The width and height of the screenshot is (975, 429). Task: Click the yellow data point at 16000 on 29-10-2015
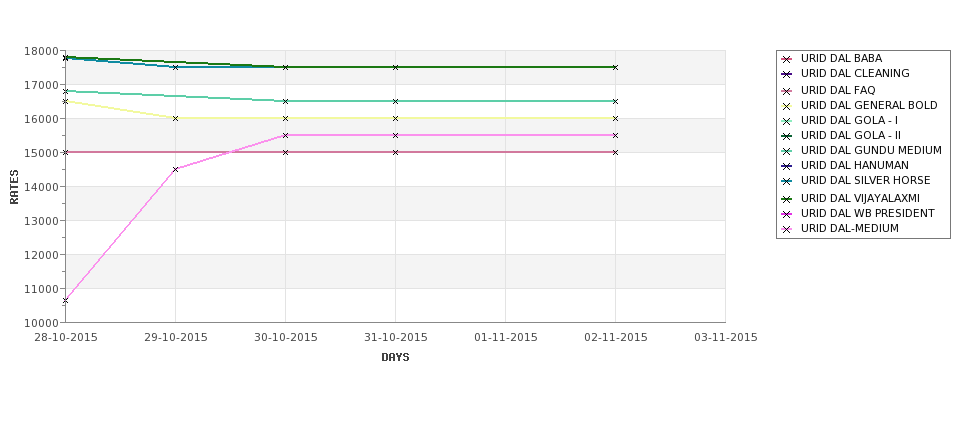click(x=175, y=118)
